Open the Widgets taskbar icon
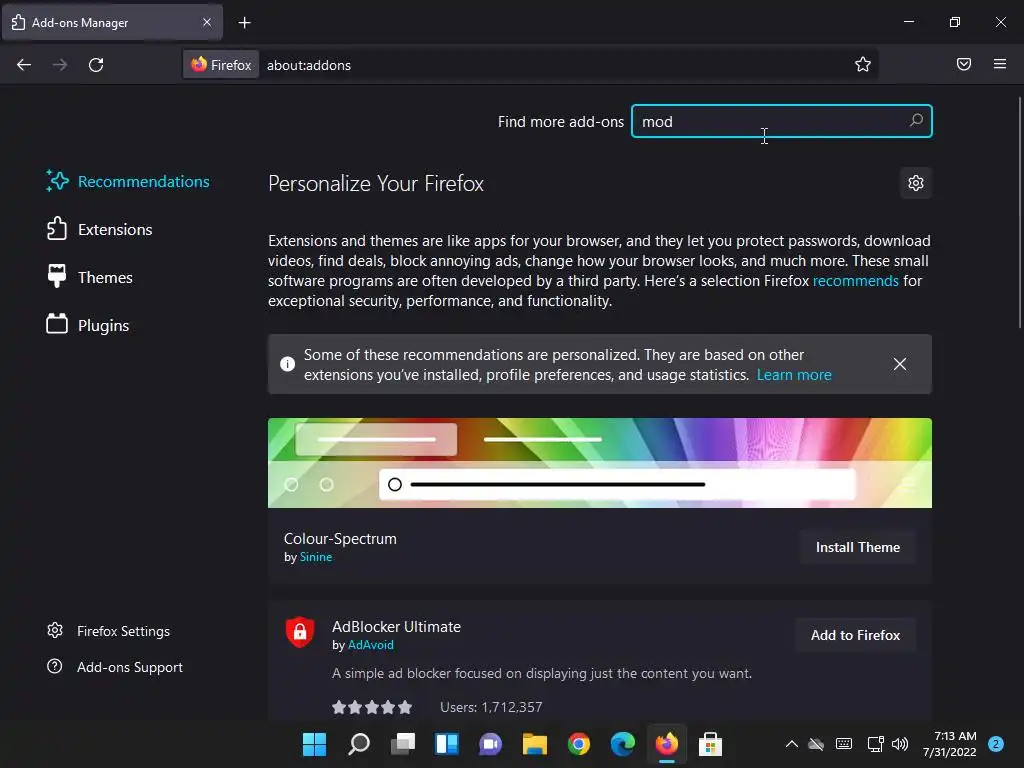Viewport: 1024px width, 768px height. click(447, 744)
